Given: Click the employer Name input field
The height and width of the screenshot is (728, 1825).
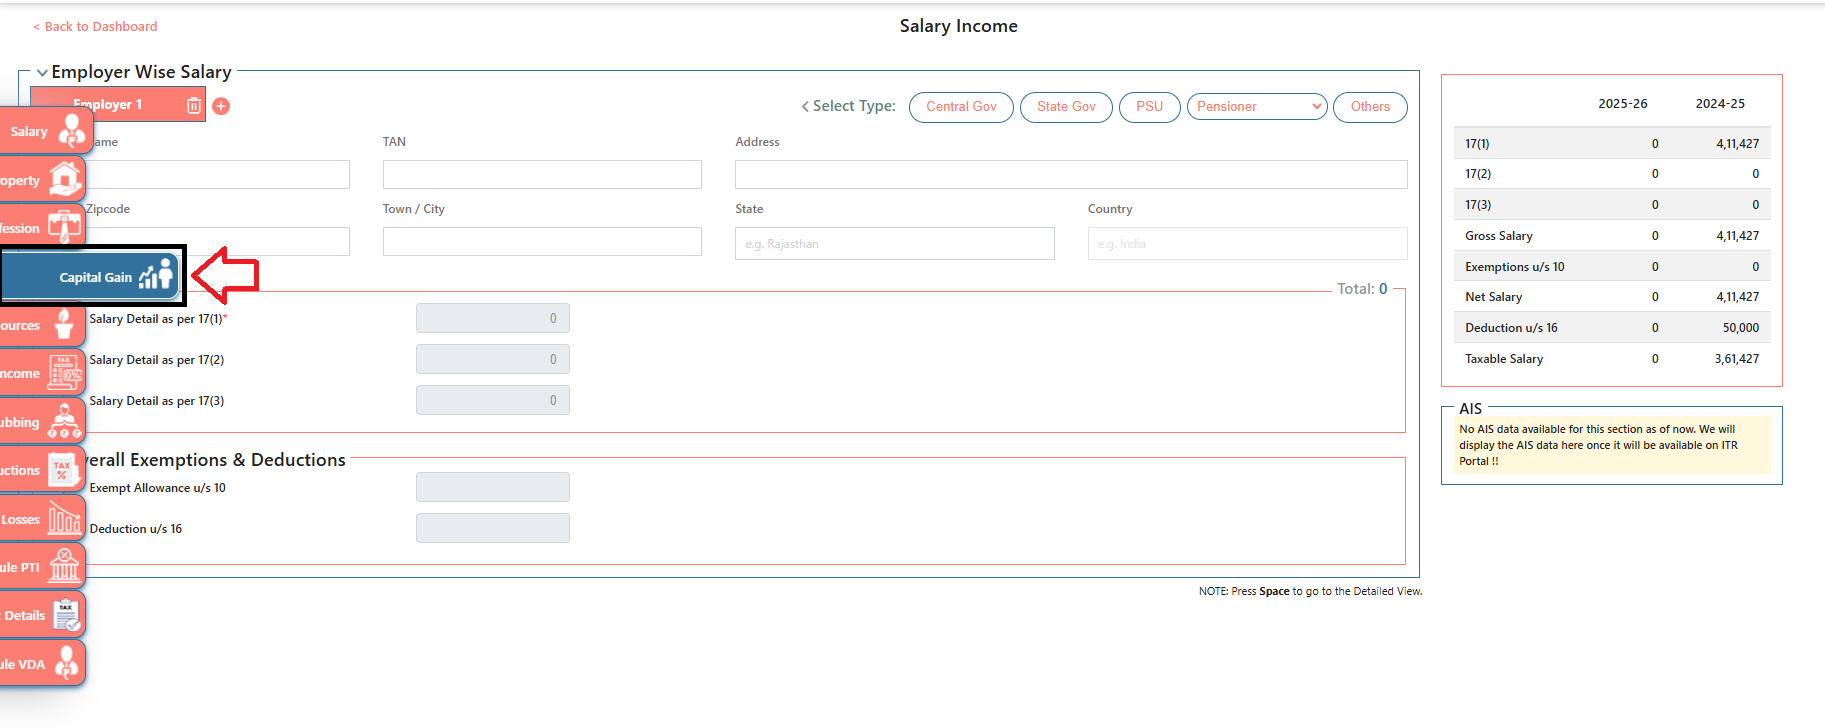Looking at the screenshot, I should coord(218,175).
